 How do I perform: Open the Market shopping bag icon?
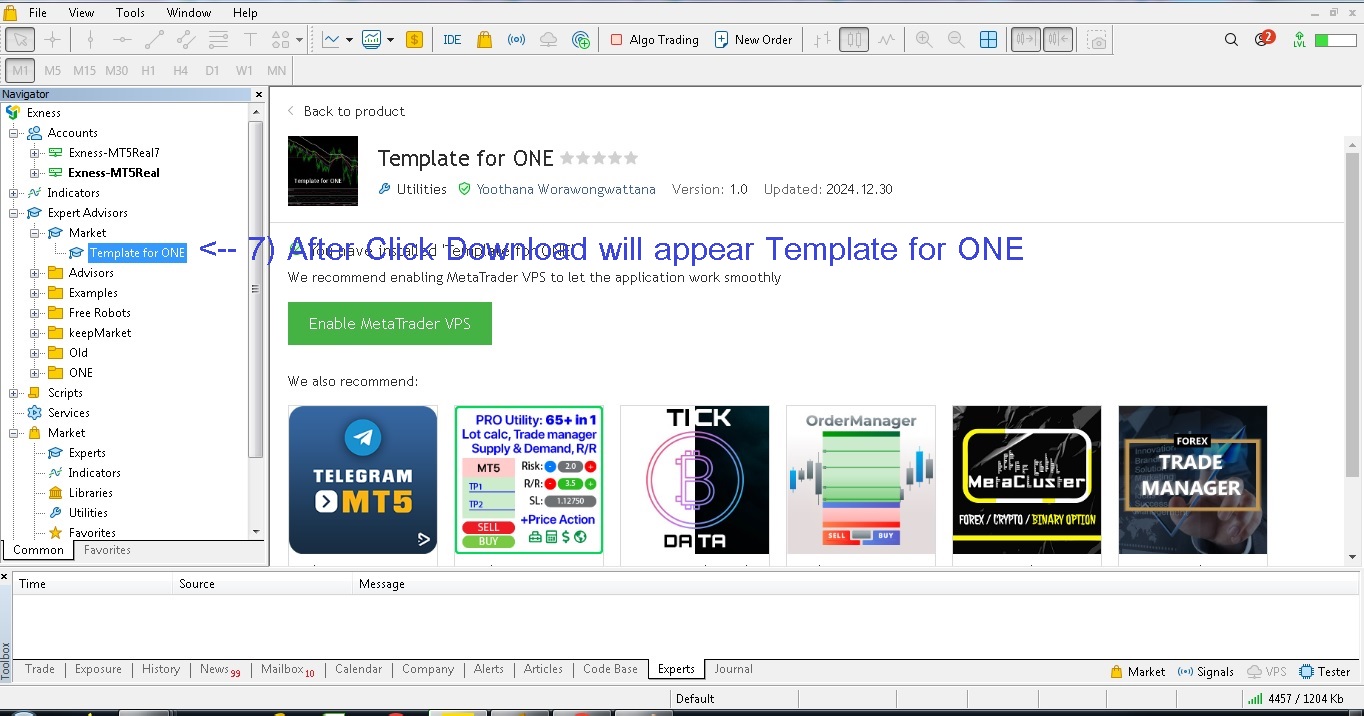[x=484, y=40]
